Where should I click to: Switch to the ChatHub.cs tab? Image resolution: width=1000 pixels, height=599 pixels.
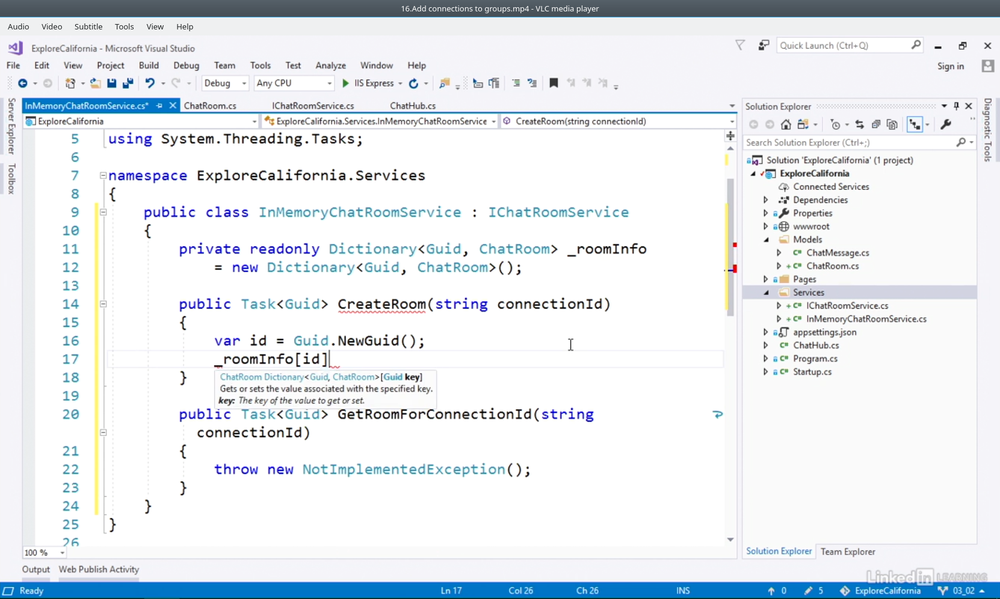click(413, 106)
